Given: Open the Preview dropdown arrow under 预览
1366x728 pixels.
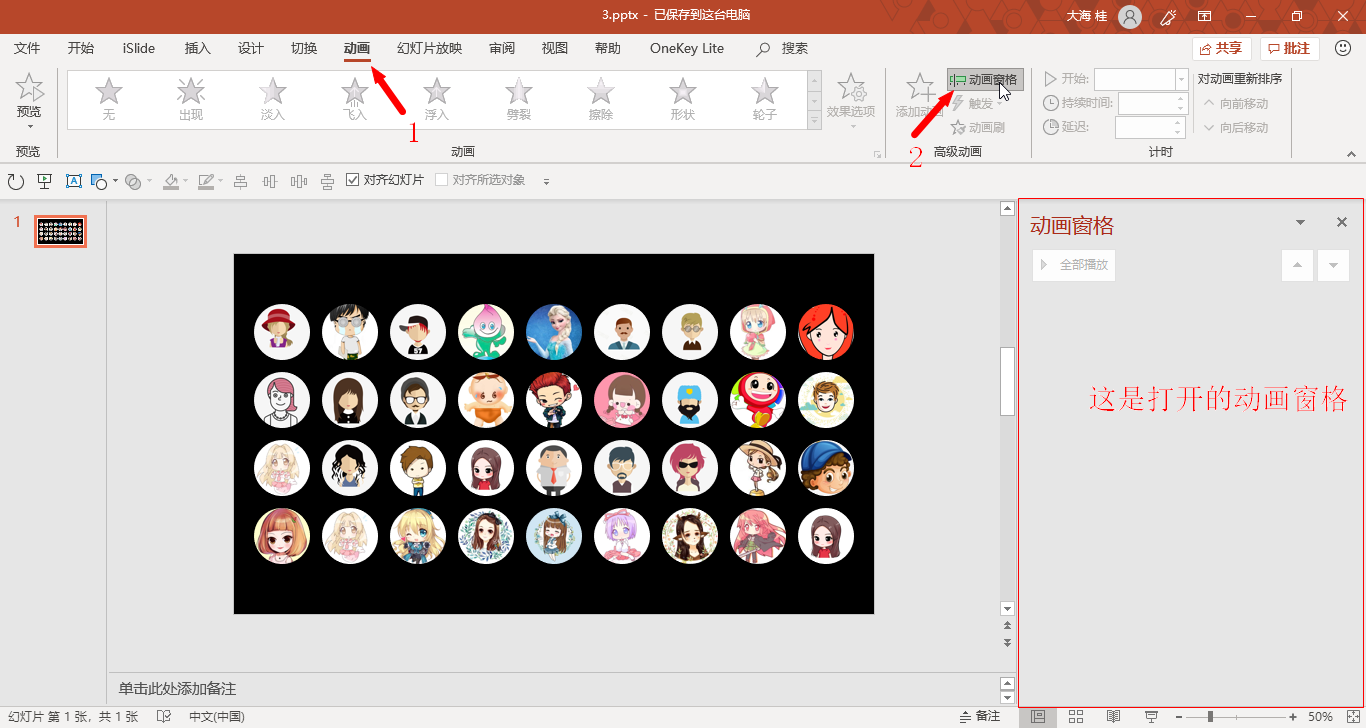Looking at the screenshot, I should [x=30, y=127].
